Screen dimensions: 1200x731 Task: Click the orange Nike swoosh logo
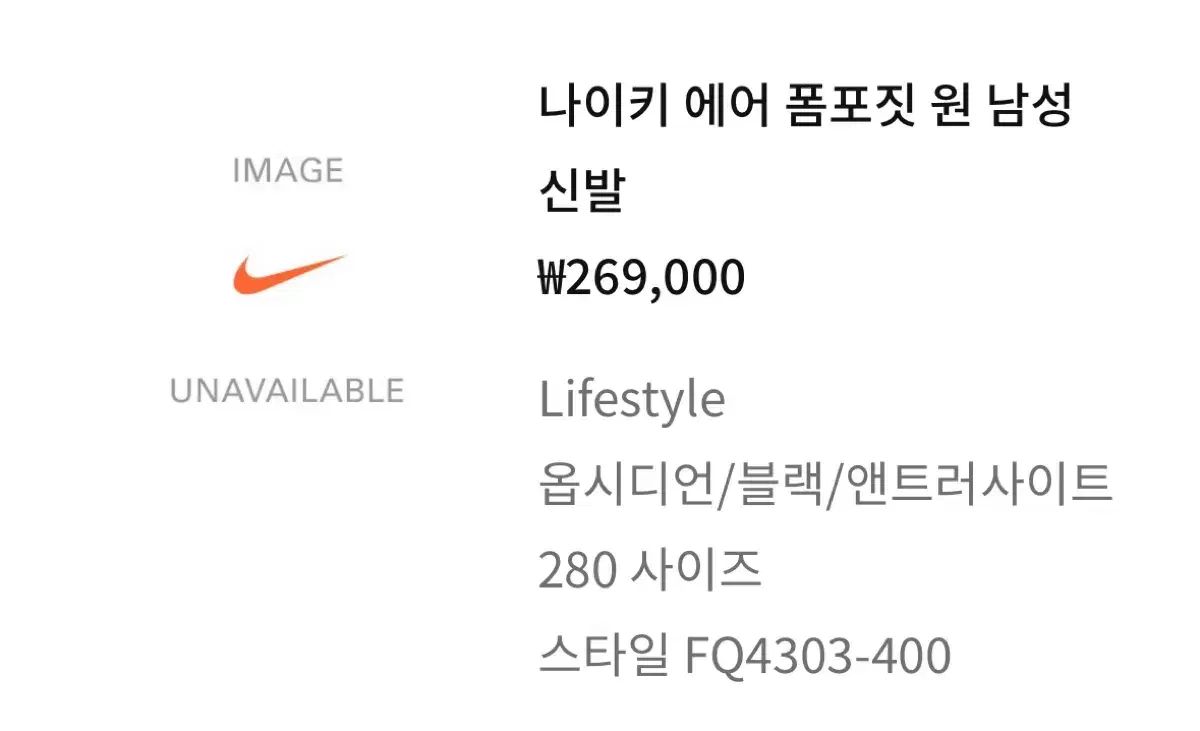tap(289, 275)
